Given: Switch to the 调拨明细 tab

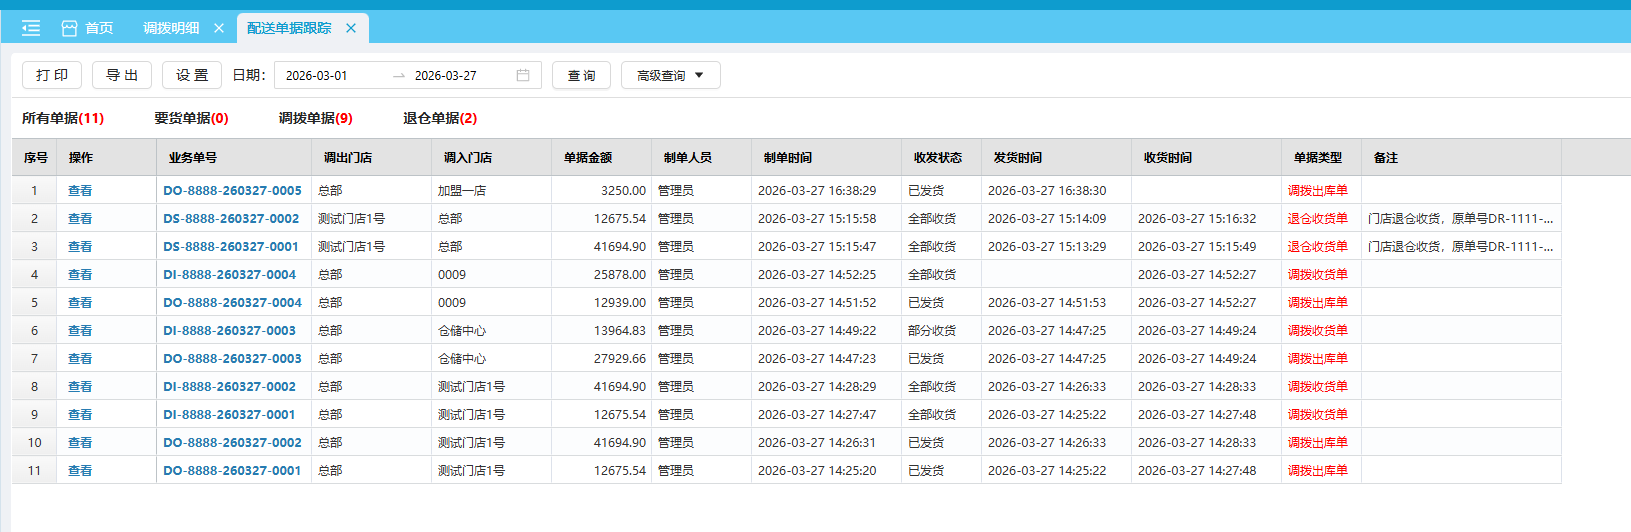Looking at the screenshot, I should tap(171, 28).
